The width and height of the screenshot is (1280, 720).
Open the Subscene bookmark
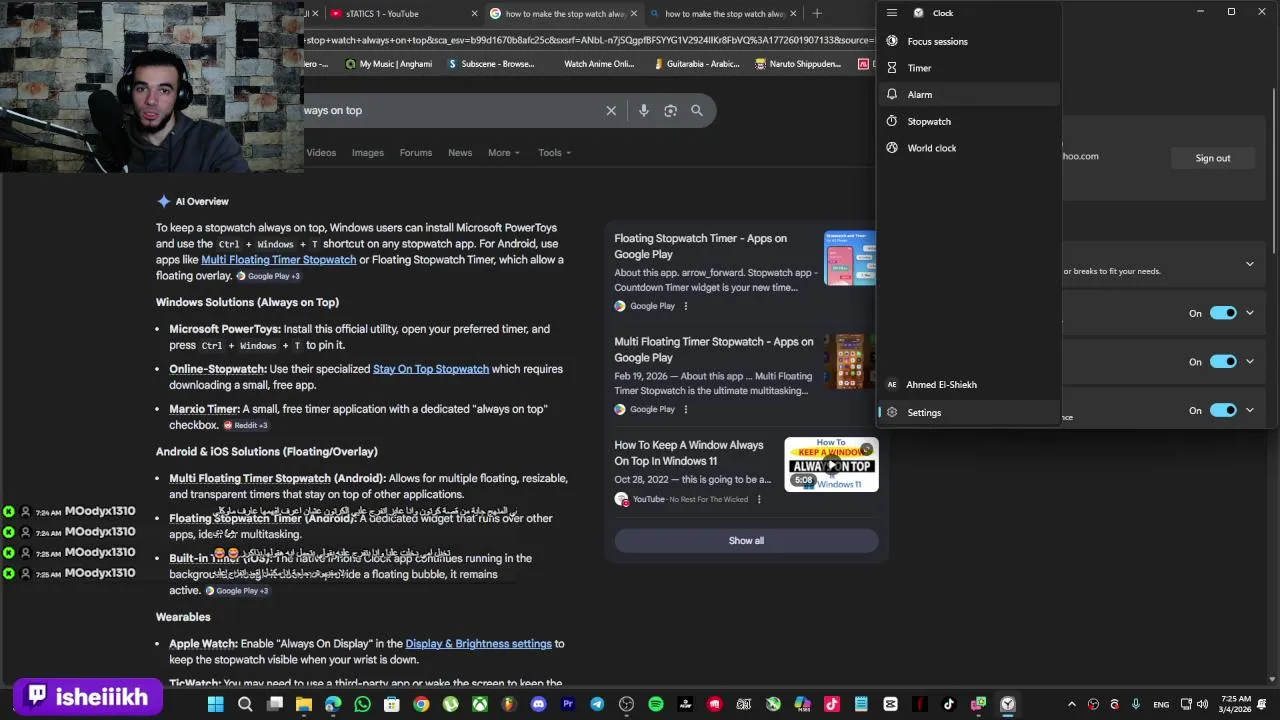click(491, 64)
